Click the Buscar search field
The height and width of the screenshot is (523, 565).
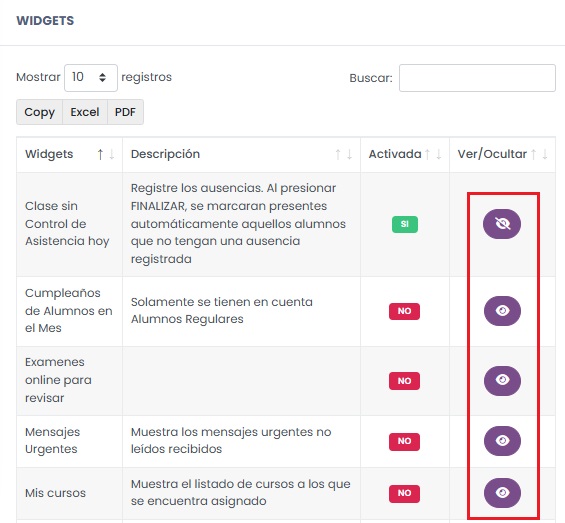477,78
